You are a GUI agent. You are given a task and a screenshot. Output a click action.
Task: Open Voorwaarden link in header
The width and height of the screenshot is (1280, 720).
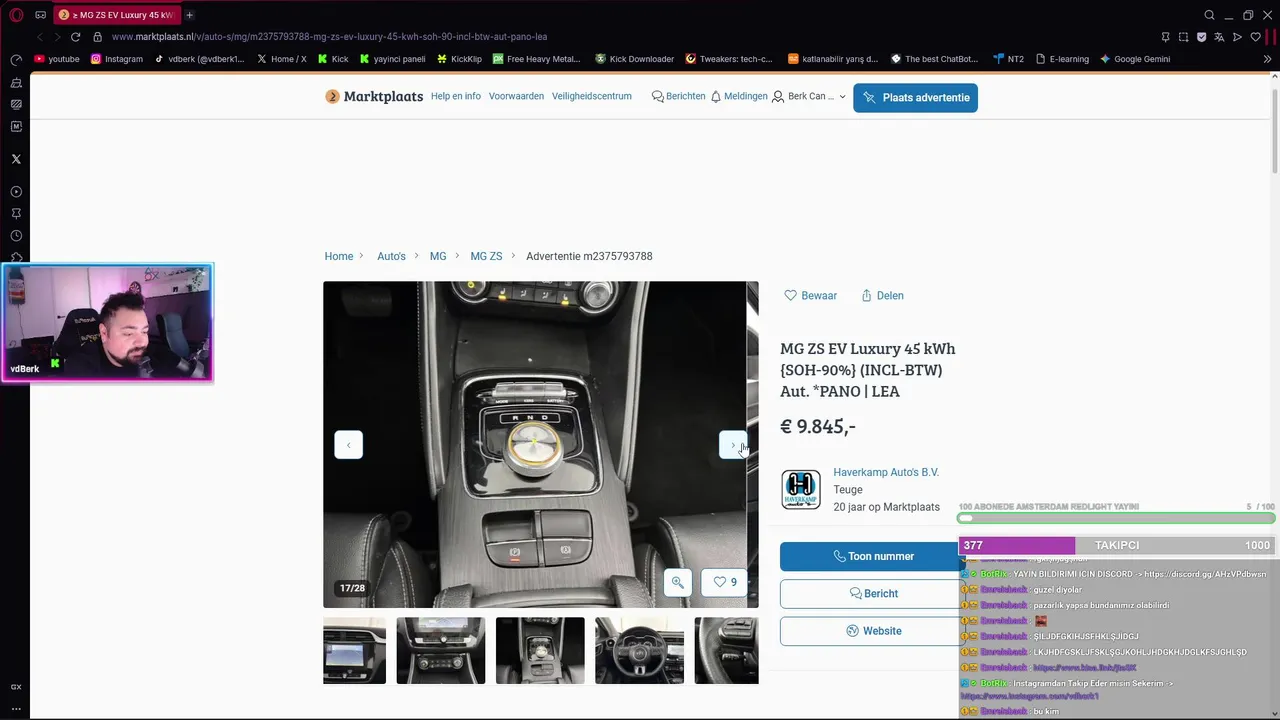(x=516, y=96)
